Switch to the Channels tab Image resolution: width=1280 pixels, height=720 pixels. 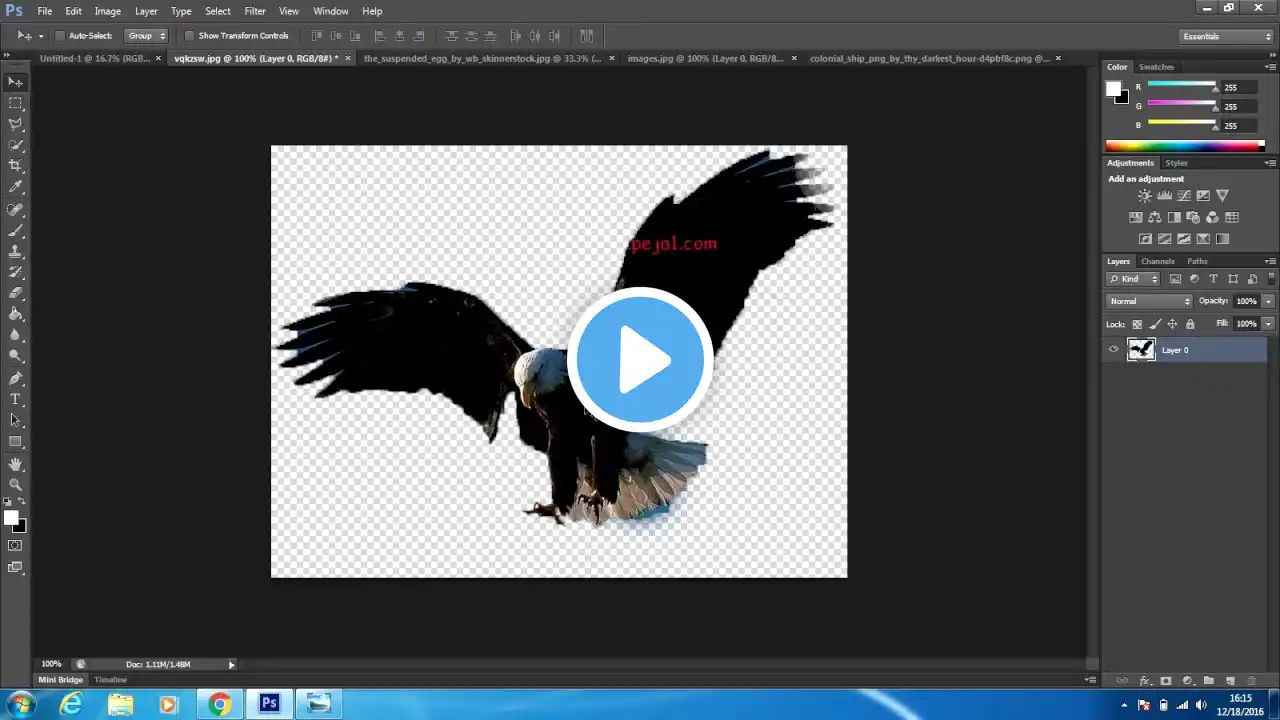click(1158, 261)
